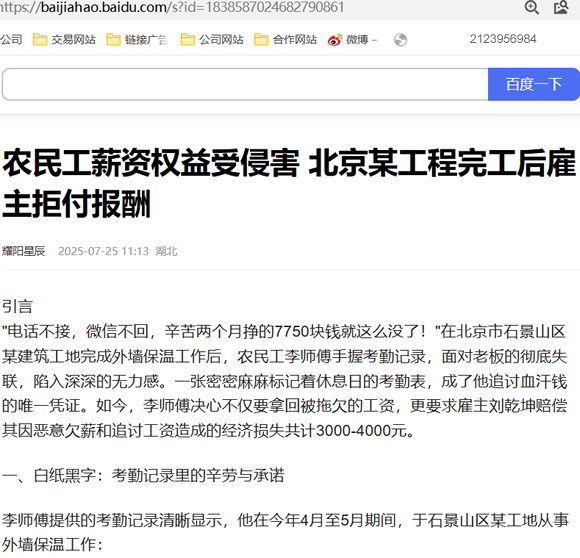Click the 2123956984 bookmark entry

tap(503, 39)
